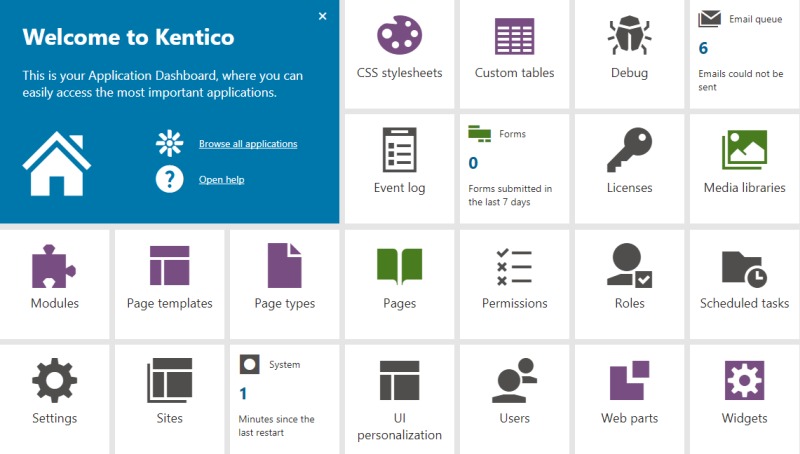This screenshot has width=800, height=454.
Task: Click the question mark help icon
Action: point(169,179)
